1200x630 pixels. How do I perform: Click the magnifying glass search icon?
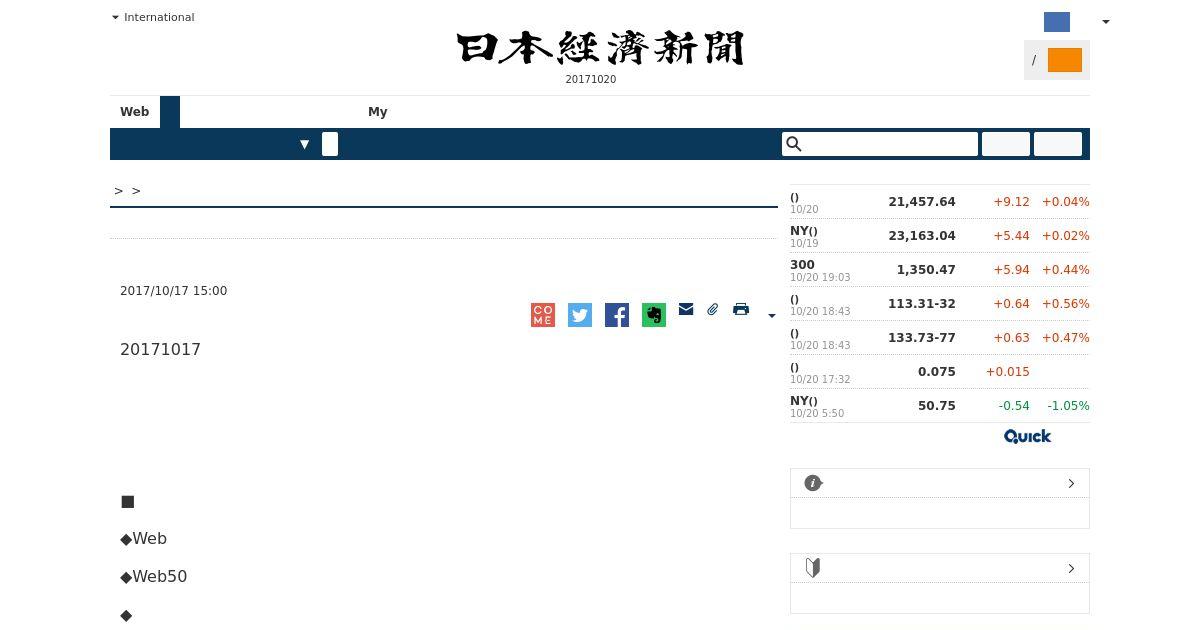click(794, 144)
